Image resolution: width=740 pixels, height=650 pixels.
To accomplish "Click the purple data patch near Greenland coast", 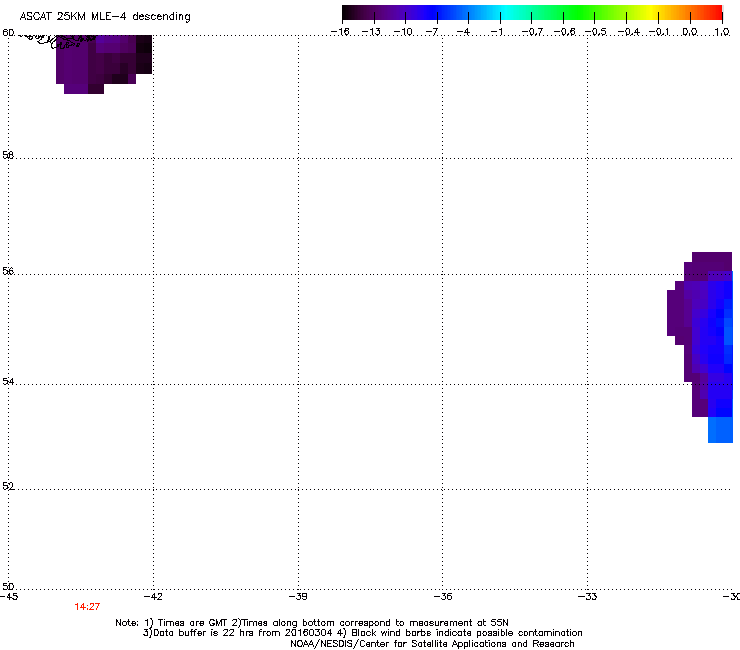I will point(104,64).
